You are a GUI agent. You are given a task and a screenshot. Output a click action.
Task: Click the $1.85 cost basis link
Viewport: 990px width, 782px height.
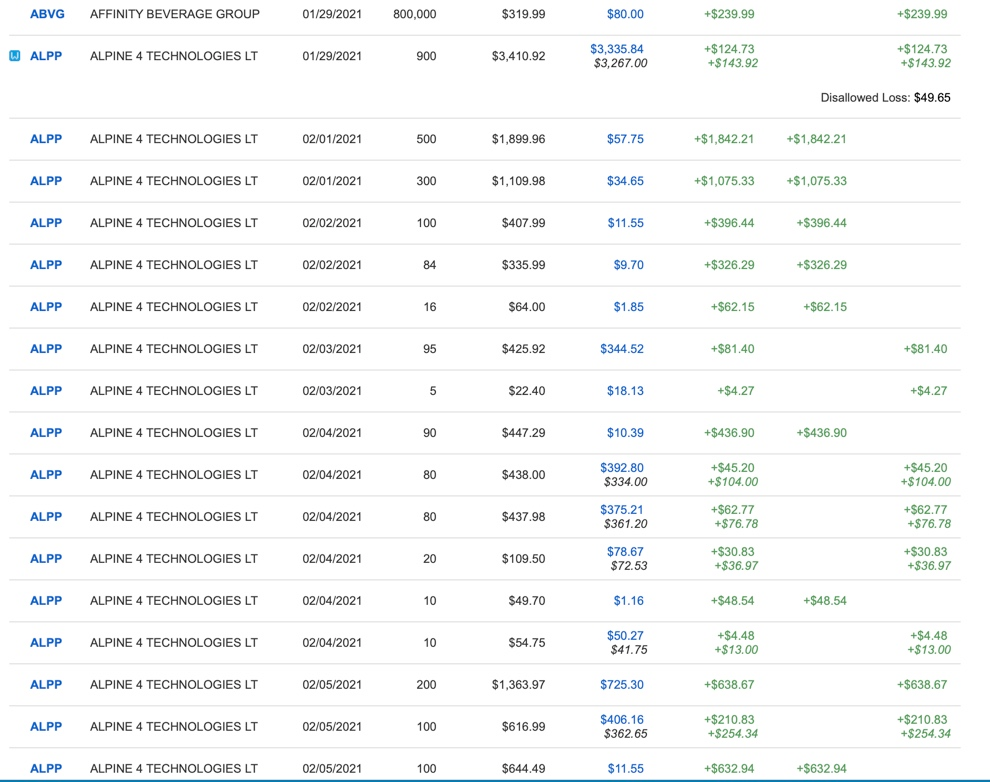click(628, 307)
